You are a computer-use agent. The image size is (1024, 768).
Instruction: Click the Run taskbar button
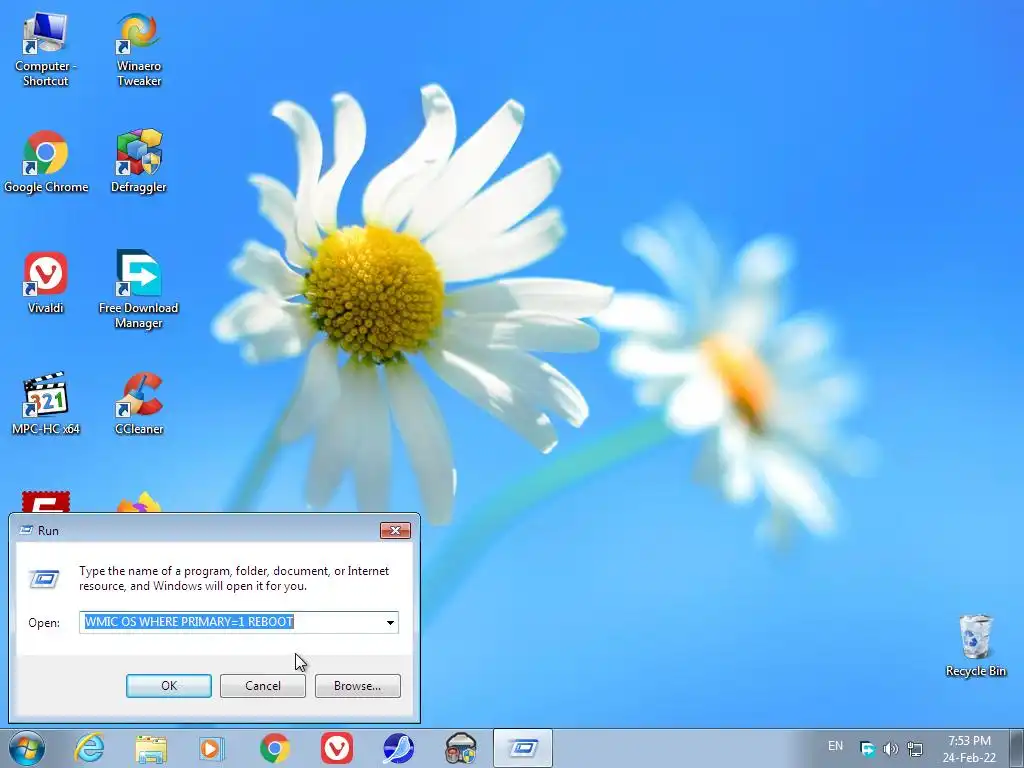click(x=523, y=748)
